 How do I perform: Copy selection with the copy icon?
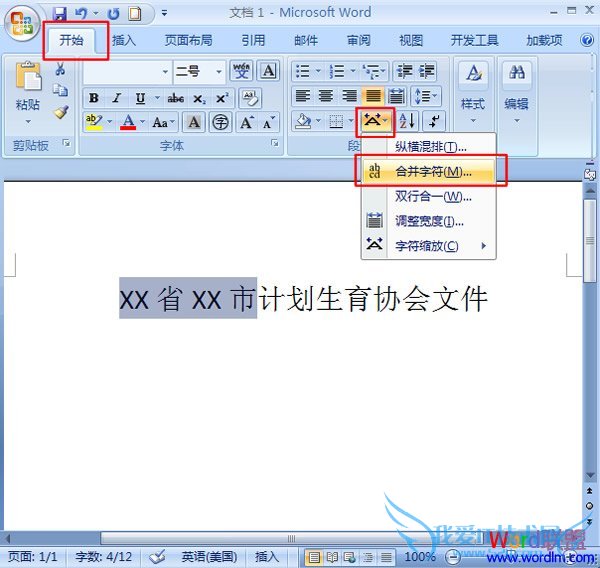tap(60, 90)
